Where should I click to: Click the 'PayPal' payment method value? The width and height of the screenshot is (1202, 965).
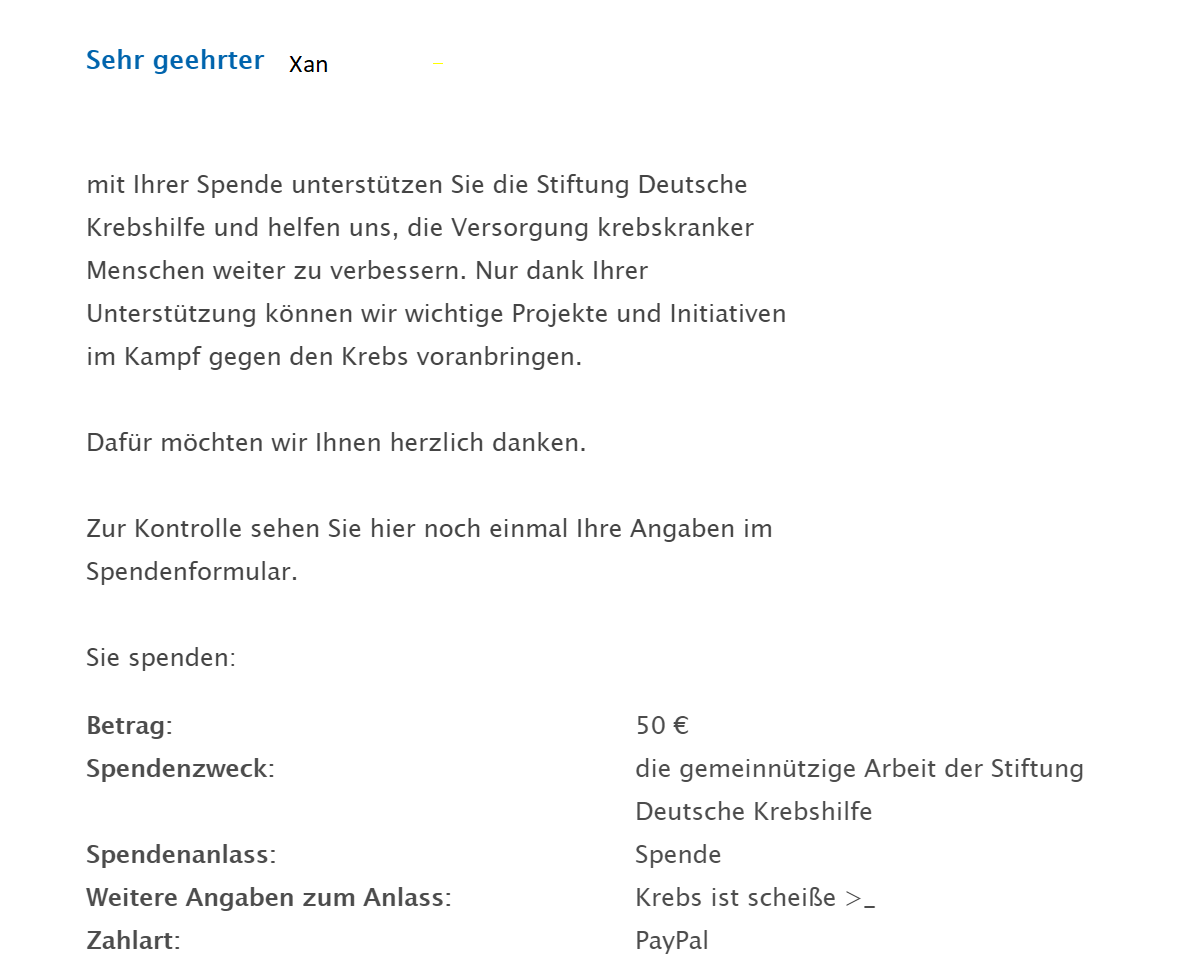click(x=672, y=941)
